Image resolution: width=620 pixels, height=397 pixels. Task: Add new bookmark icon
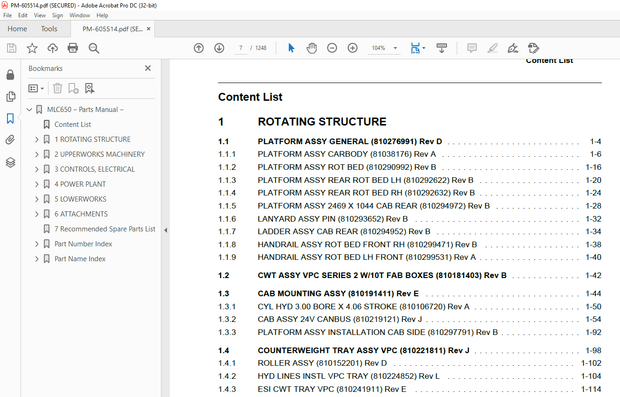(x=73, y=88)
